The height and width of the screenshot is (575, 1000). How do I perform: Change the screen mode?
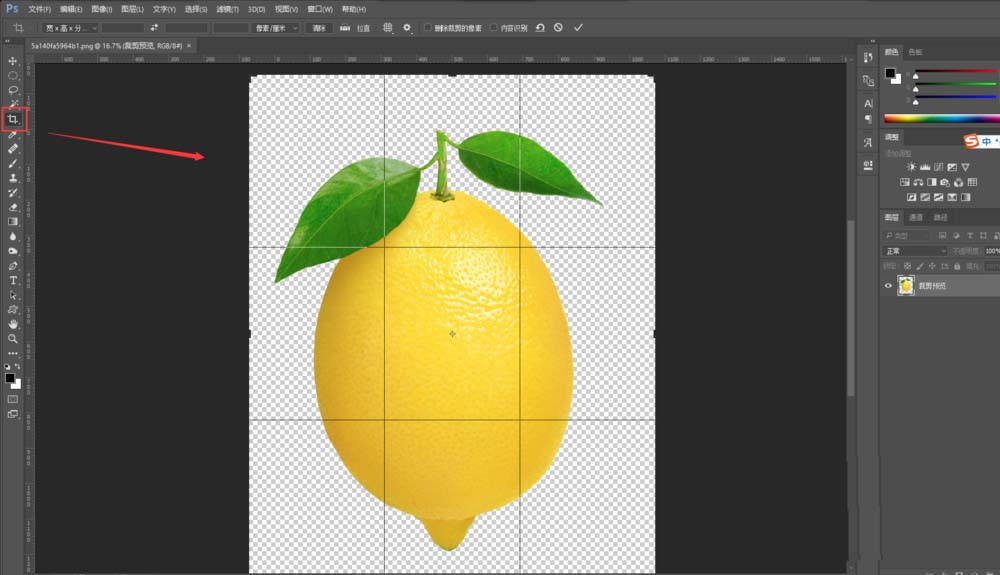click(13, 414)
